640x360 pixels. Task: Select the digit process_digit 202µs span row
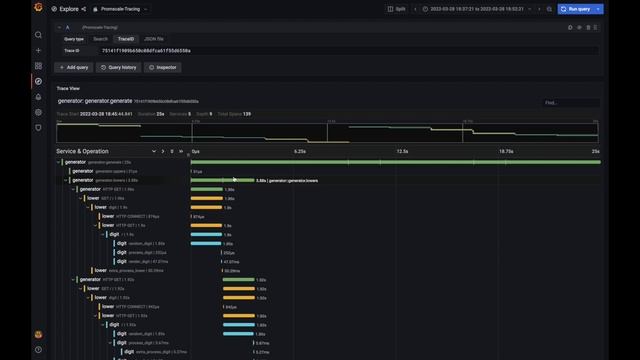(x=142, y=253)
